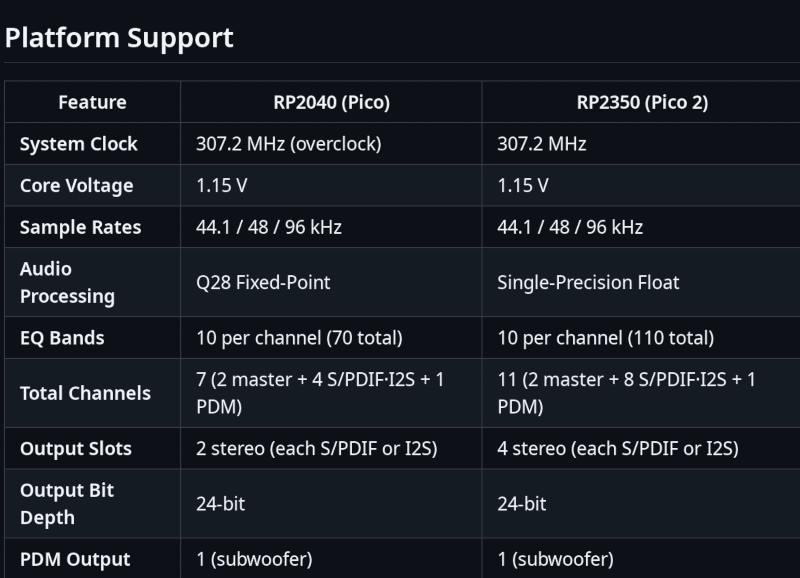Click the Feature column header

click(x=92, y=102)
